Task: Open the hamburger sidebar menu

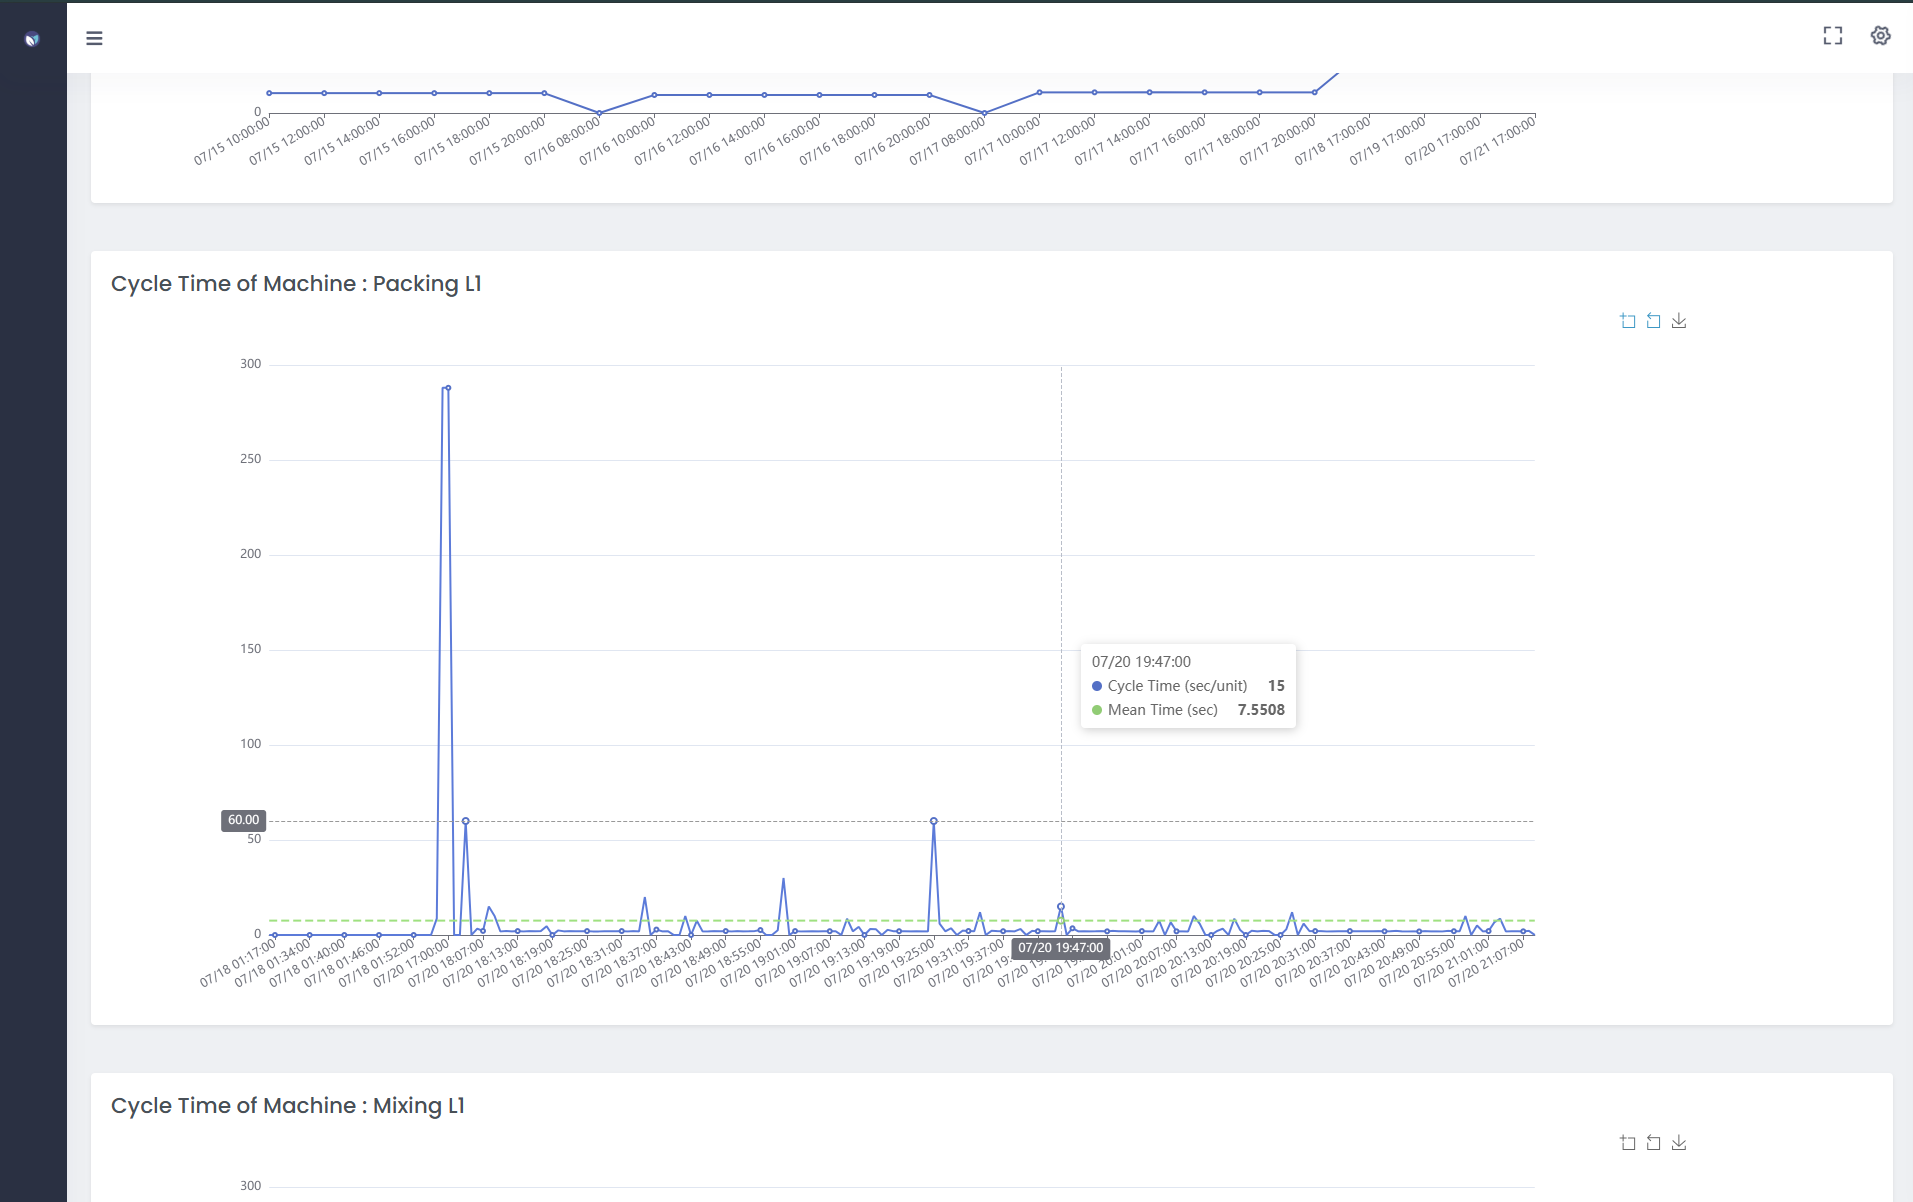Action: (x=94, y=38)
